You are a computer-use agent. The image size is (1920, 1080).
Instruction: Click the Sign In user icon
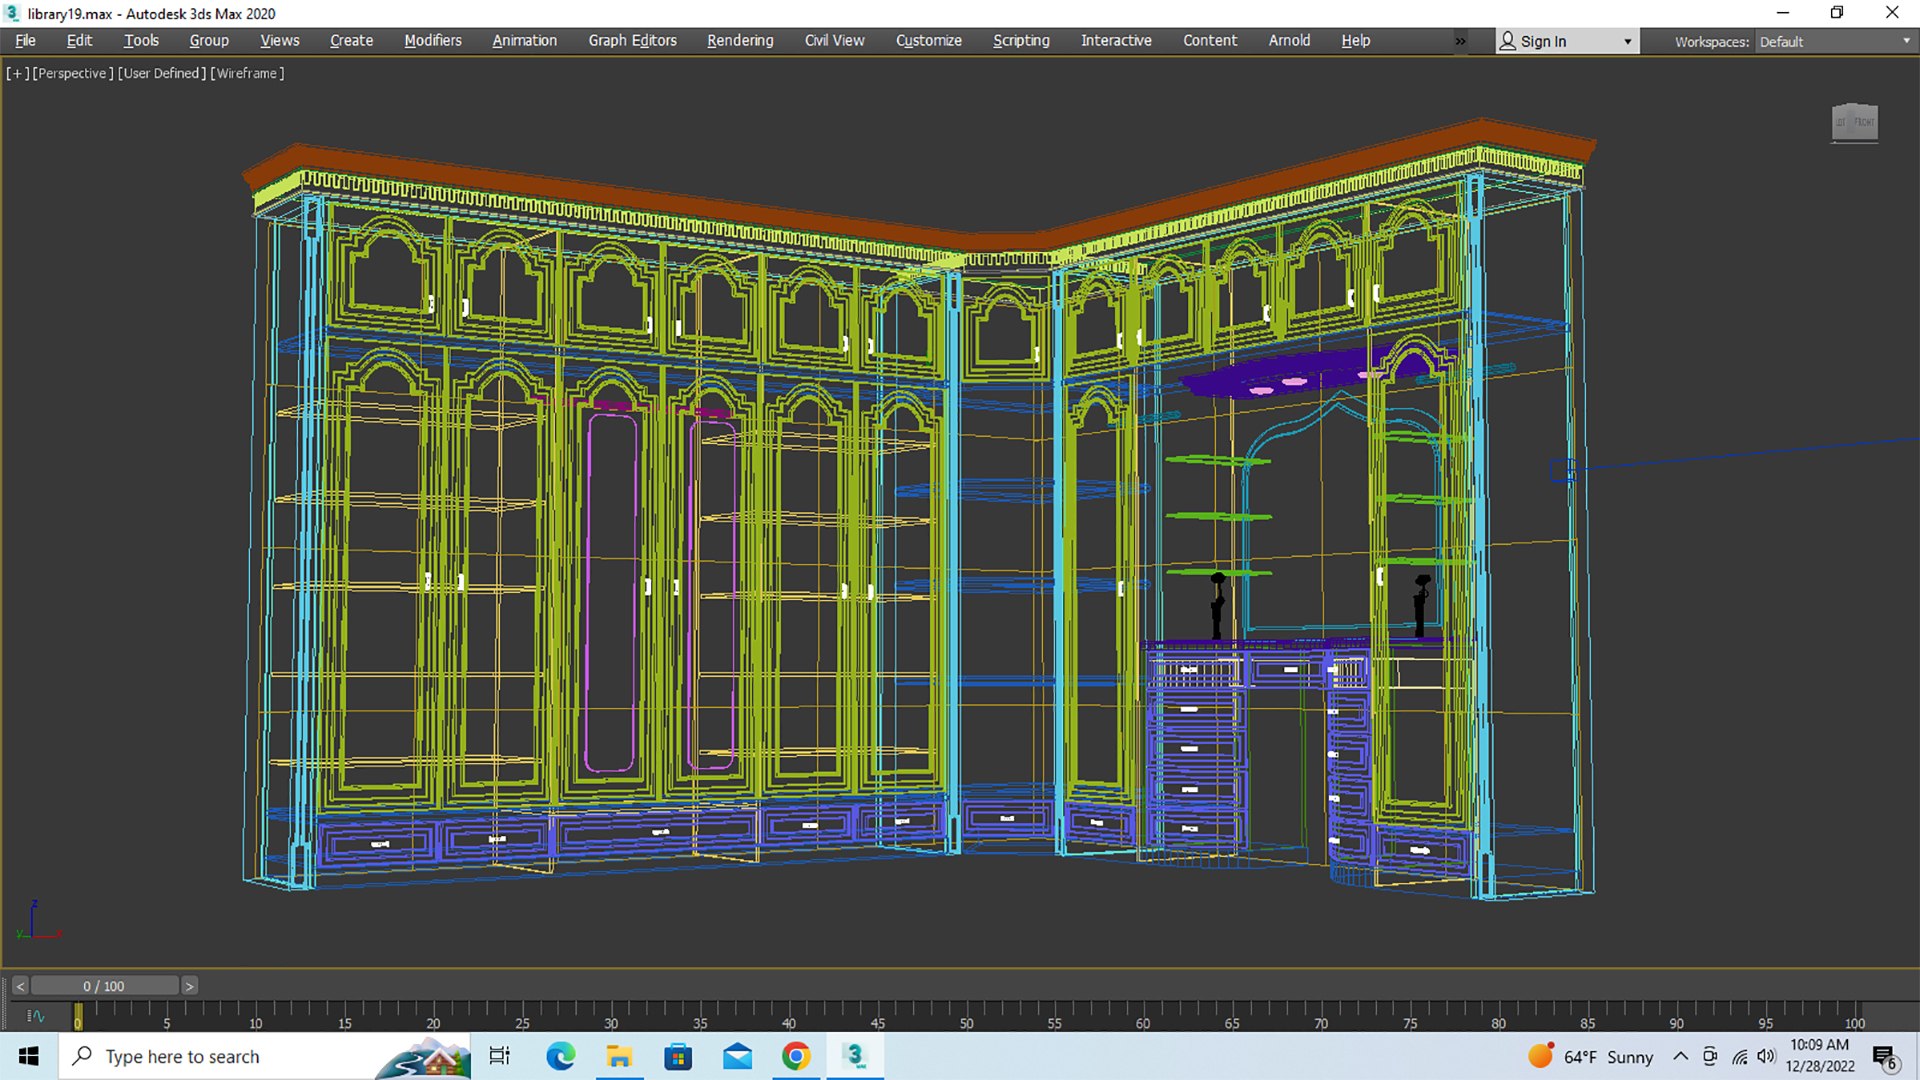[x=1508, y=41]
